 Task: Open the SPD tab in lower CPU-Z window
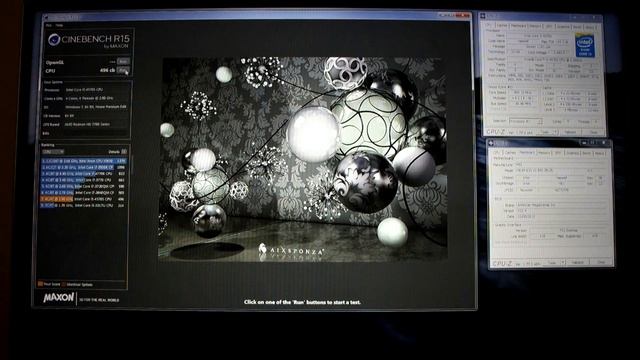click(558, 153)
